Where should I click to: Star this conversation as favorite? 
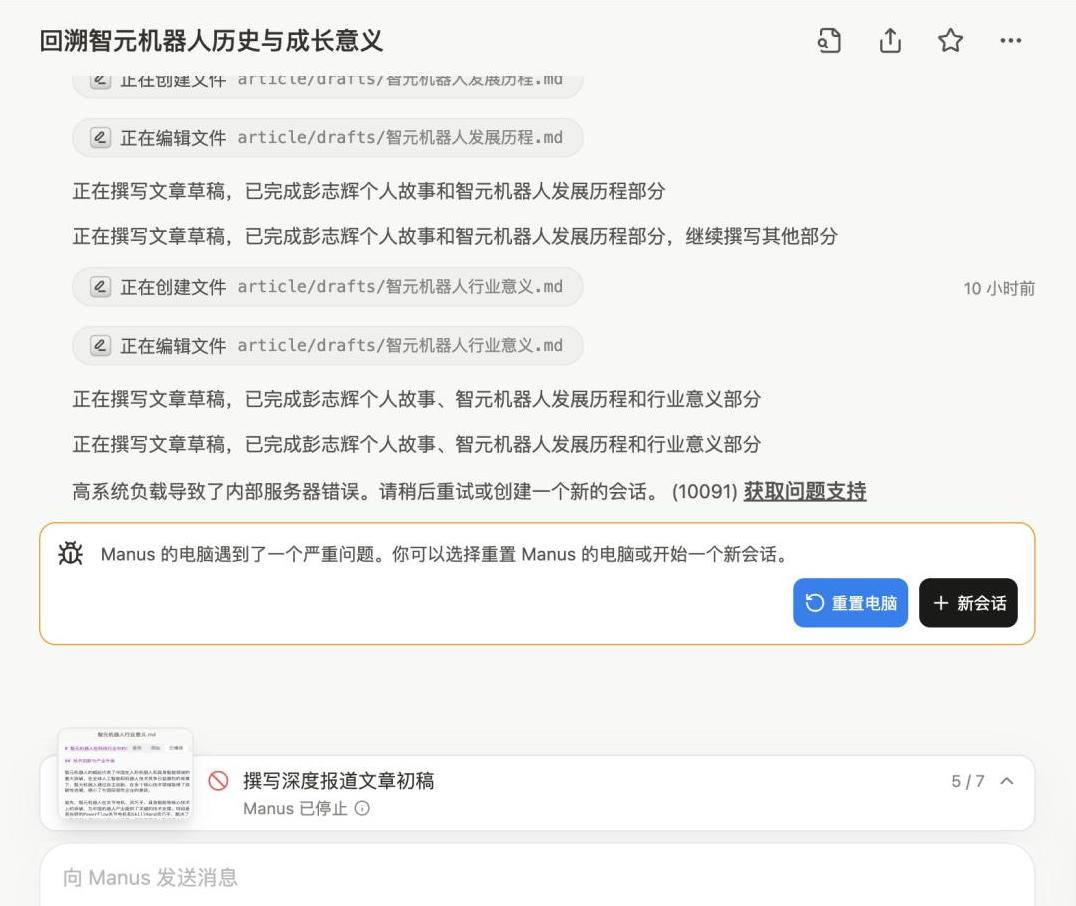click(x=950, y=40)
